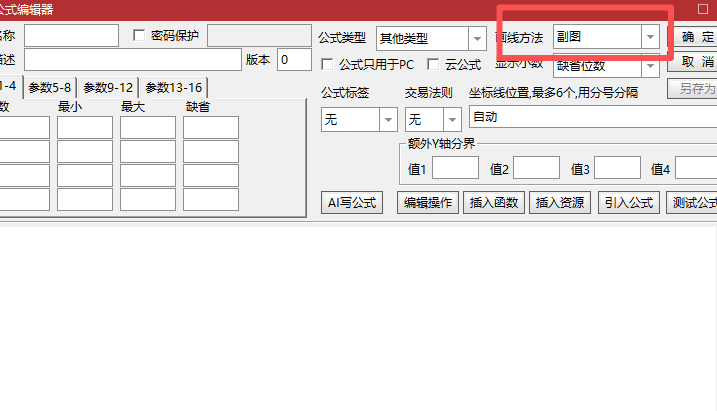Screen dimensions: 717x411
Task: Click the 引入公式 button
Action: point(629,203)
